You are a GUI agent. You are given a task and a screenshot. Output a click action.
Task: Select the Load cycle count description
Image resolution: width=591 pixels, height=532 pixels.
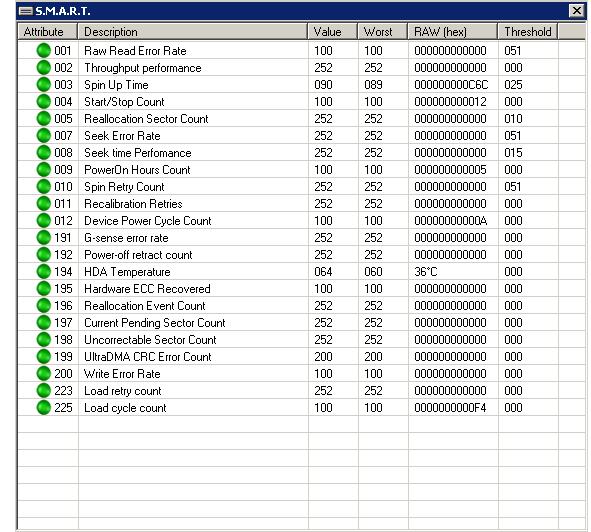126,408
